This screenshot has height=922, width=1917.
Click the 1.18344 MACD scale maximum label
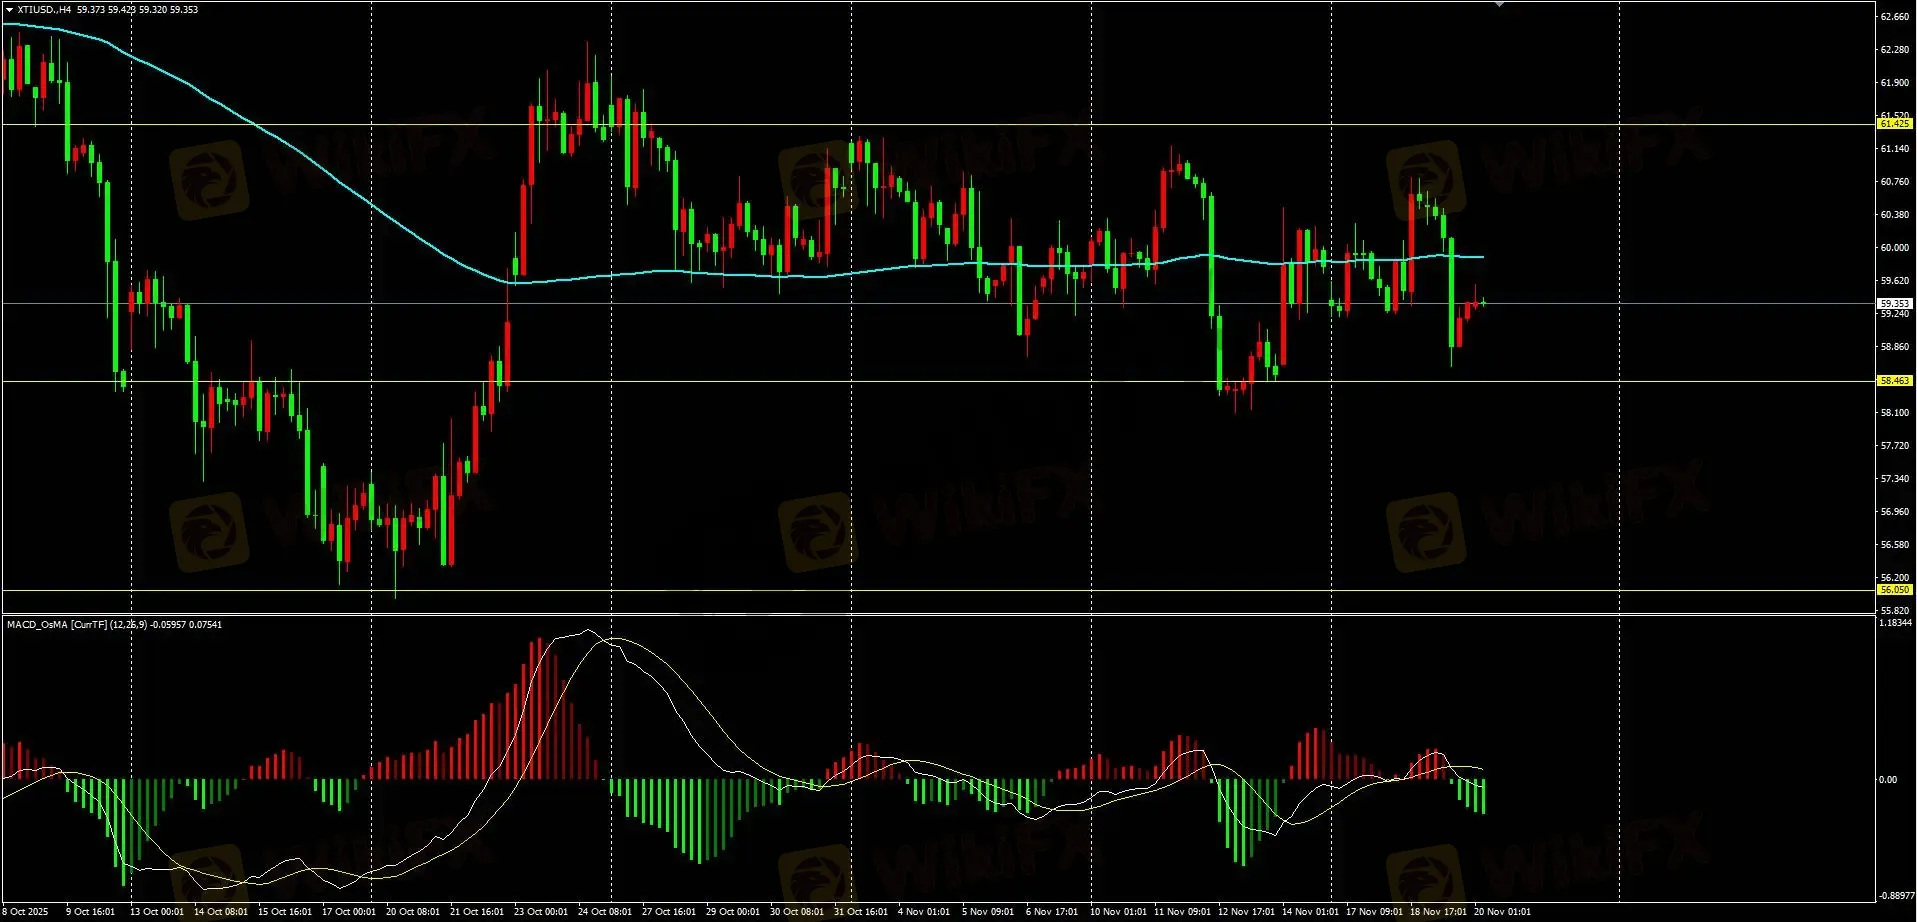point(1895,623)
